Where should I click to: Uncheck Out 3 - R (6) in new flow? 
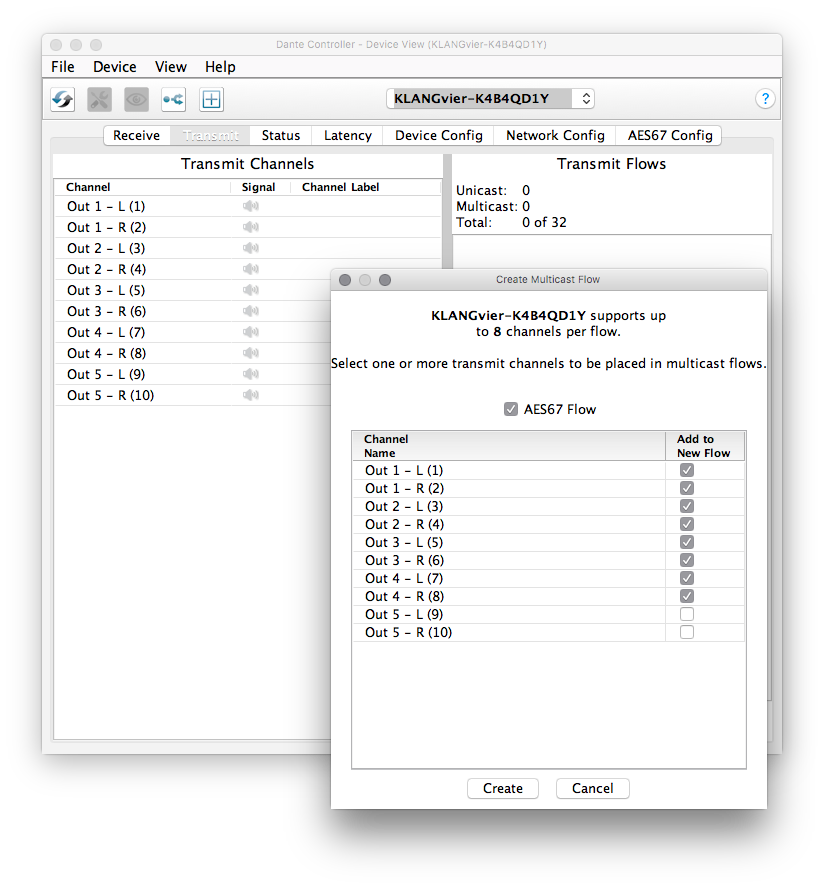[x=687, y=560]
